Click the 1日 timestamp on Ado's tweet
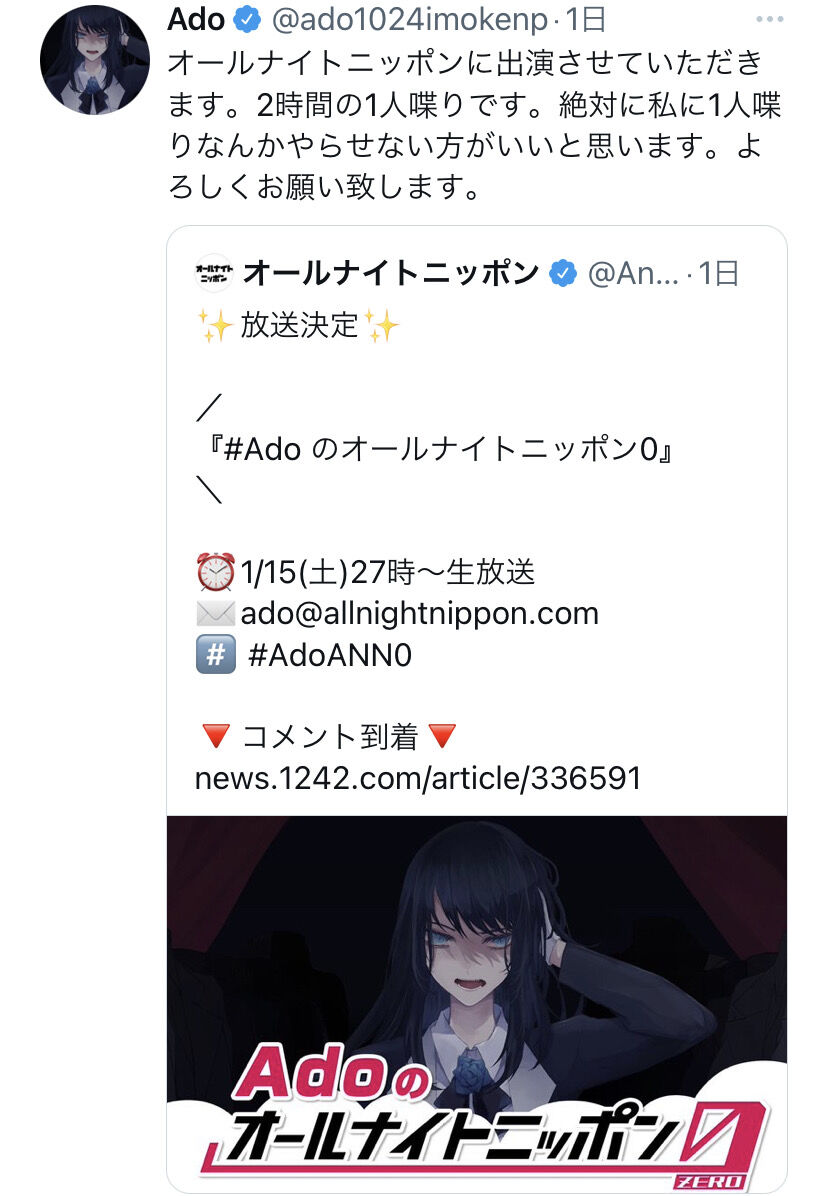Image resolution: width=828 pixels, height=1196 pixels. pyautogui.click(x=585, y=21)
